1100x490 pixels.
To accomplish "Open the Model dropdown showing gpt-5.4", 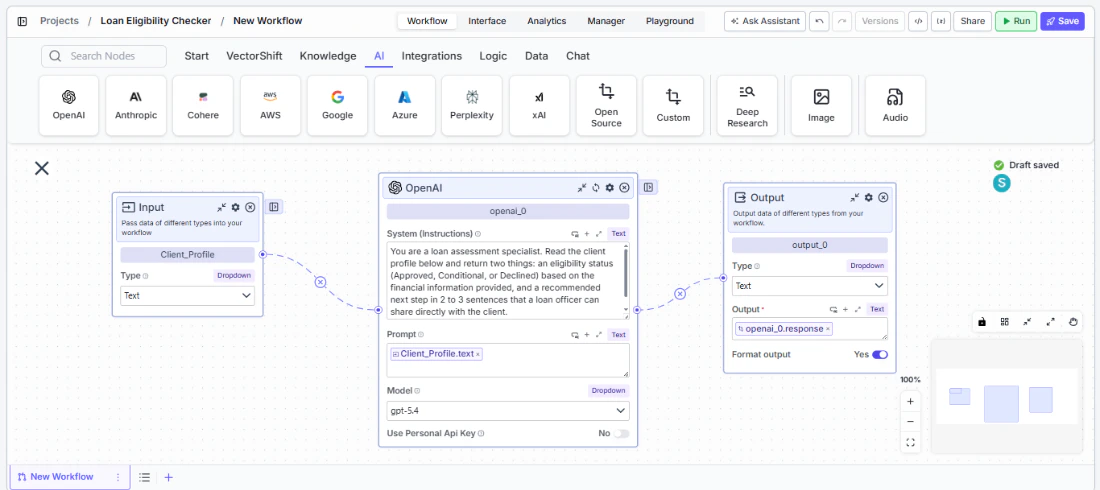I will click(x=508, y=411).
